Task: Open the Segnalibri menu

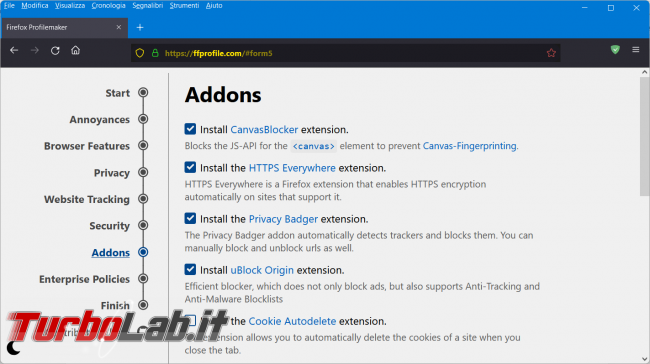Action: [148, 6]
